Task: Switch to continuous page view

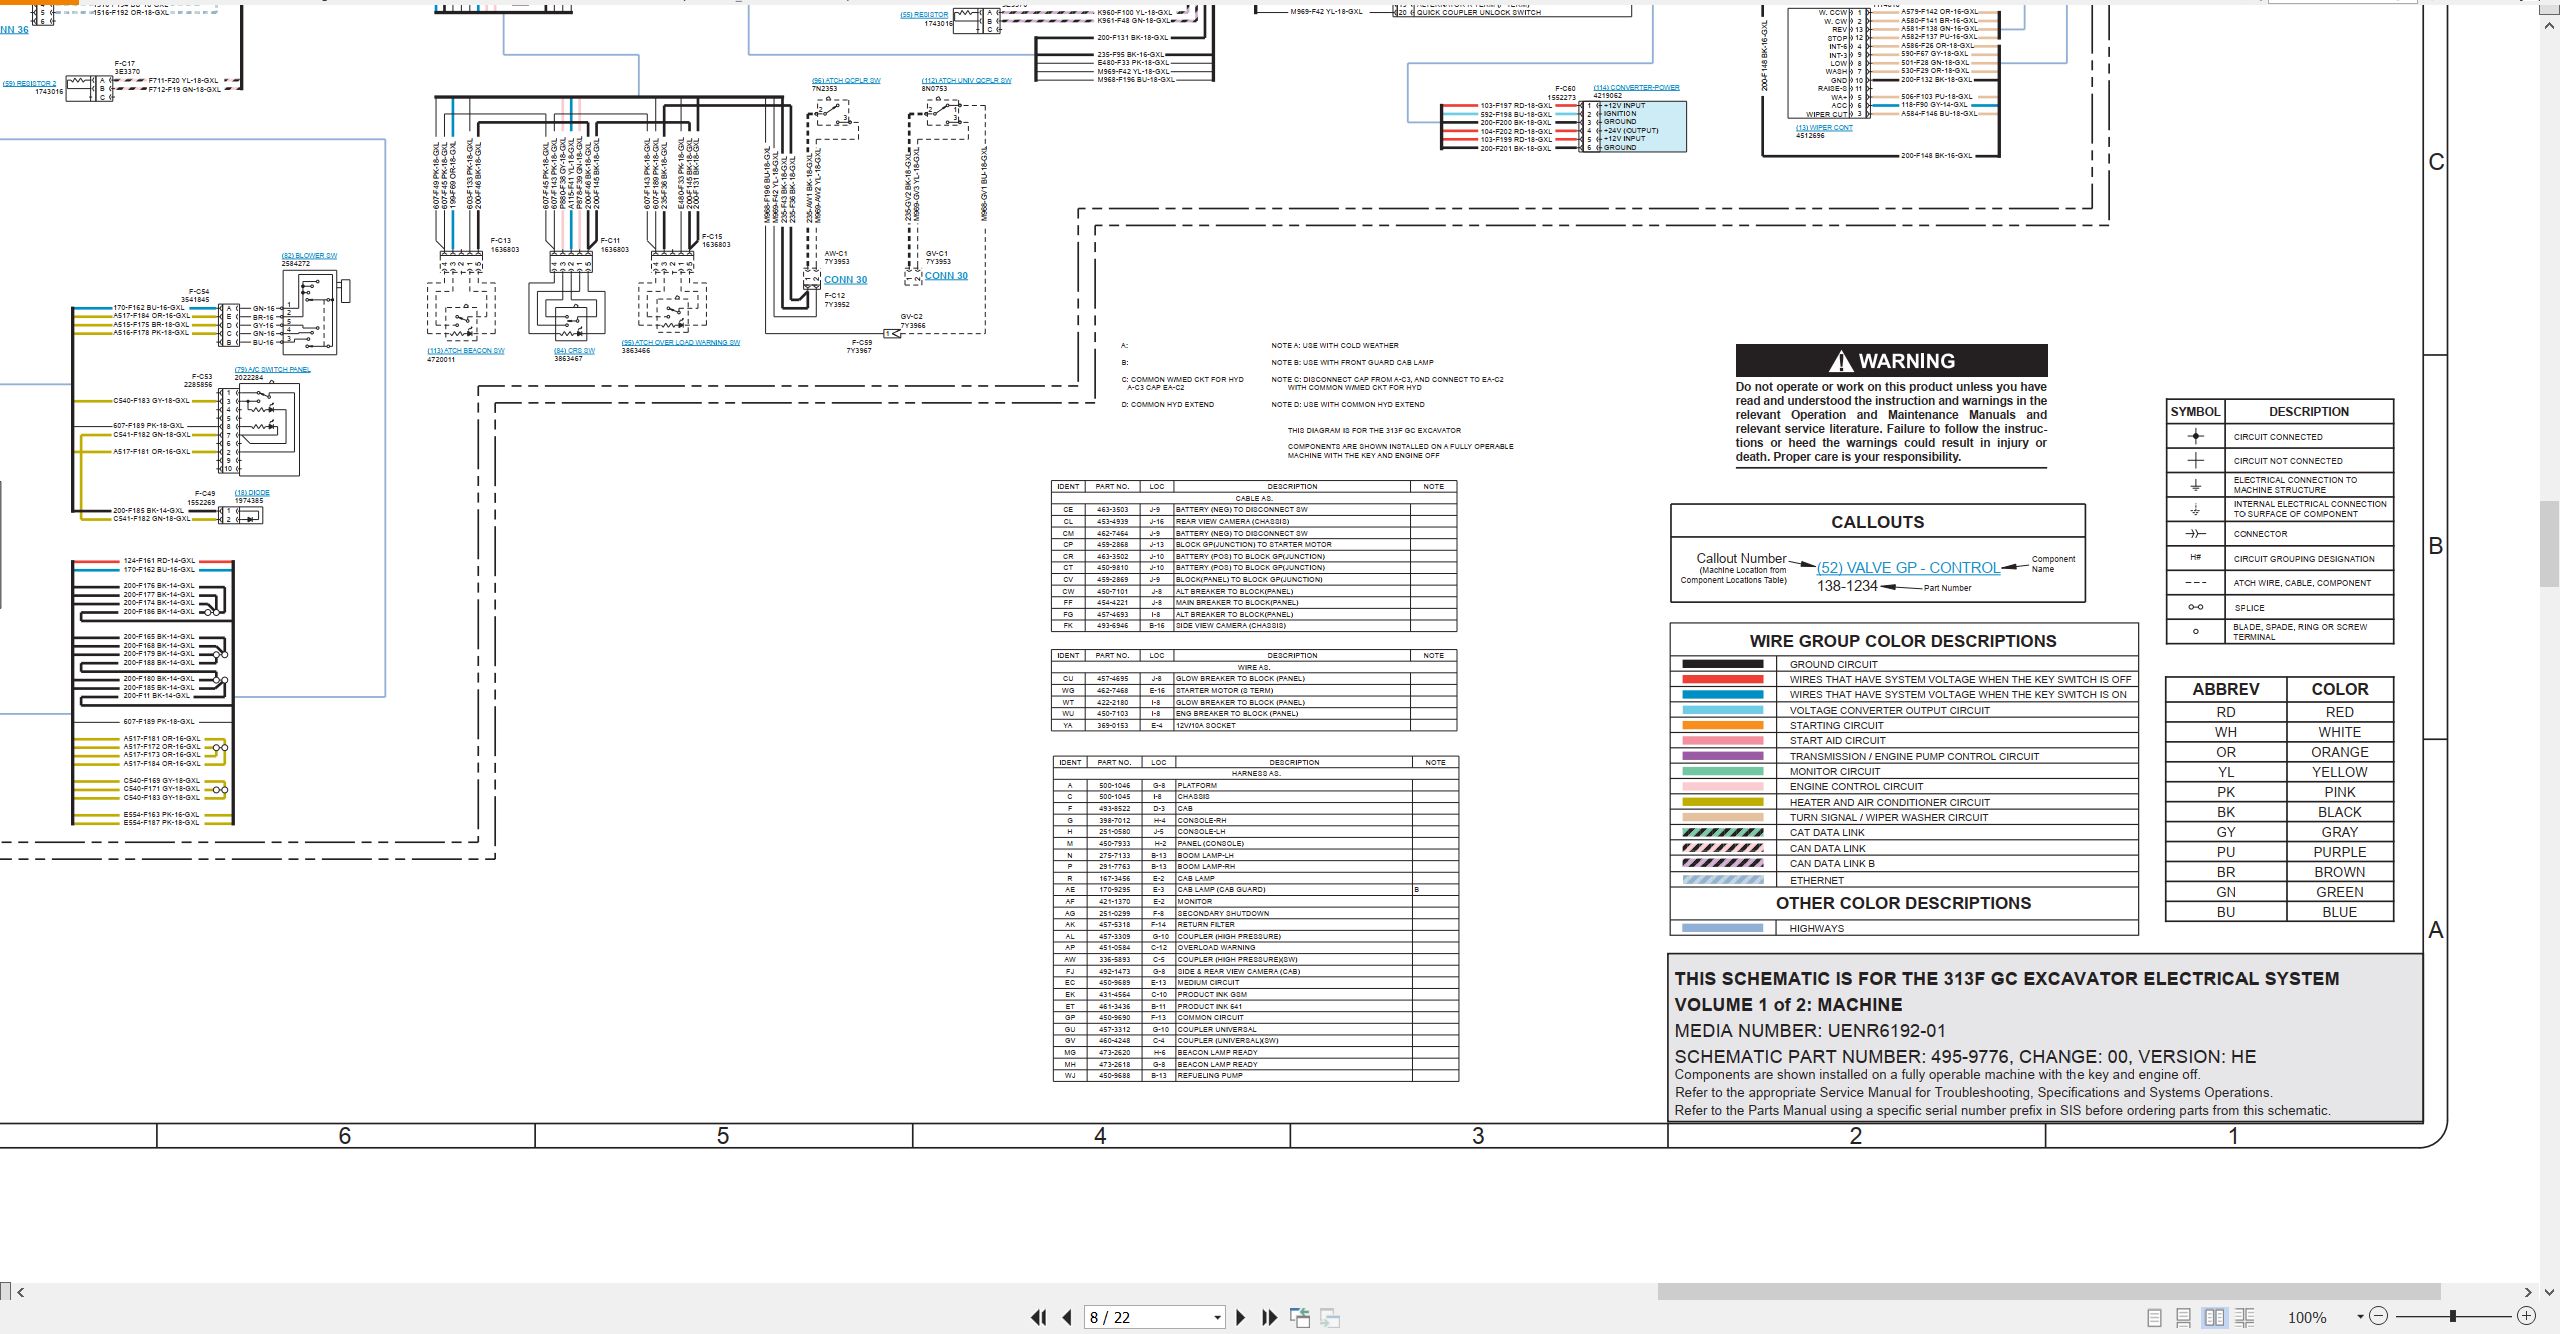Action: 2184,1318
